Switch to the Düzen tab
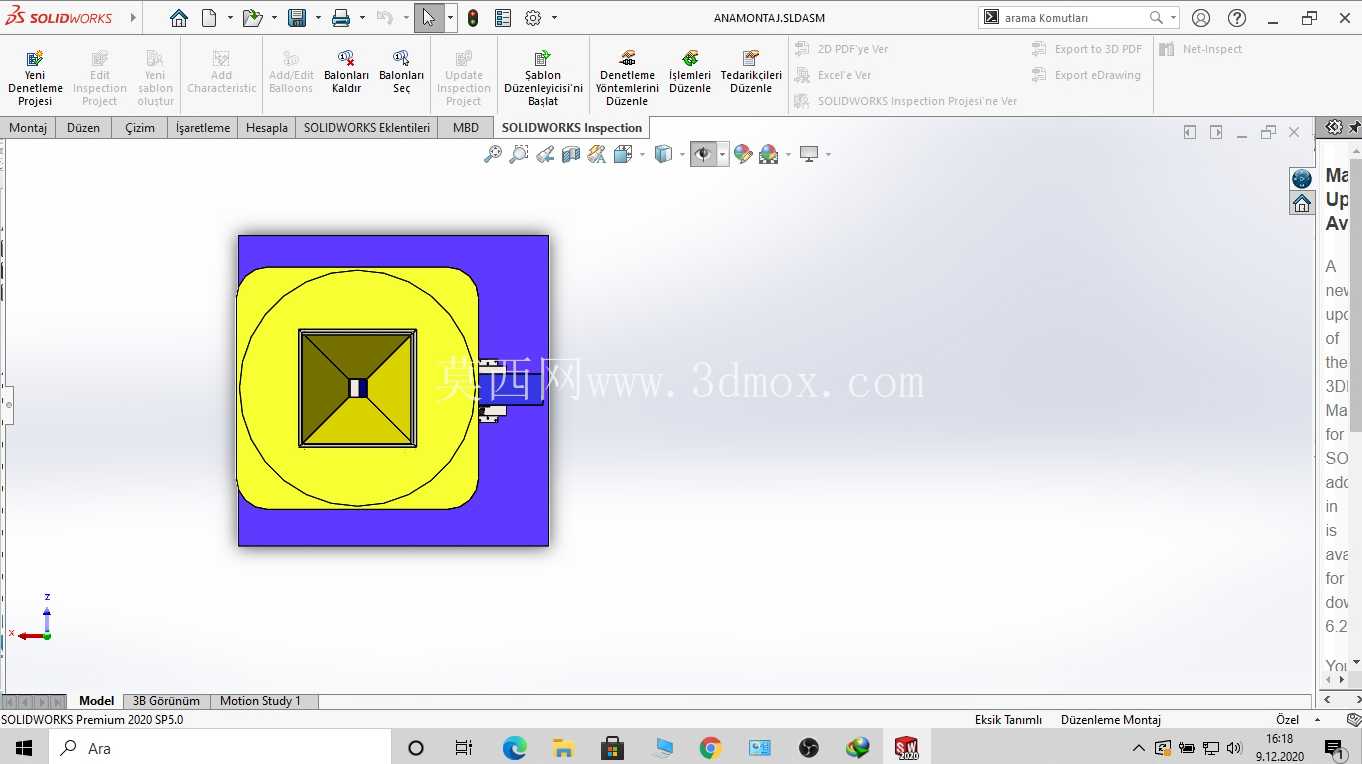The width and height of the screenshot is (1362, 764). 83,127
